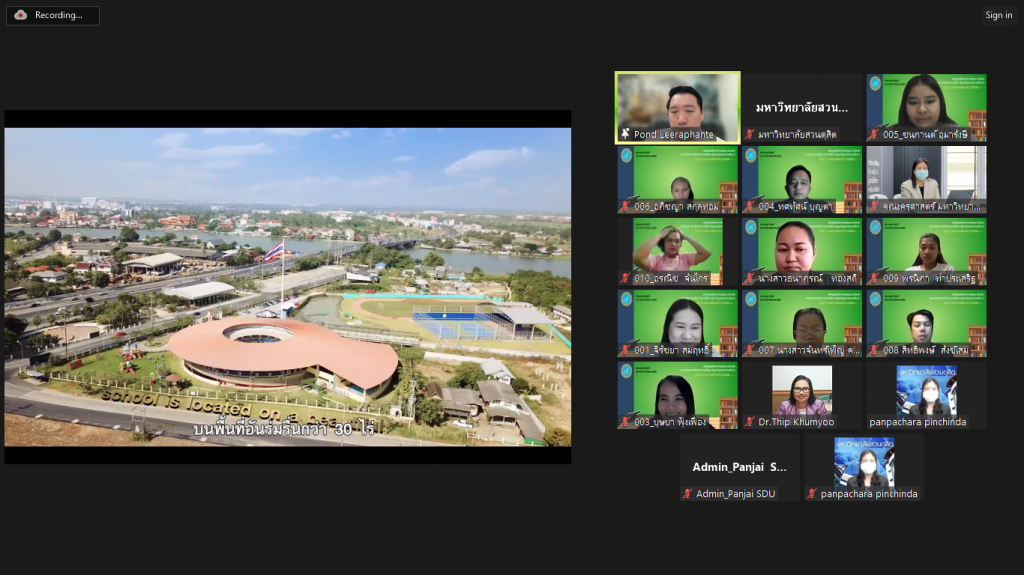The width and height of the screenshot is (1024, 575).
Task: Click muted mic icon on the 003_ participant
Action: click(x=624, y=422)
